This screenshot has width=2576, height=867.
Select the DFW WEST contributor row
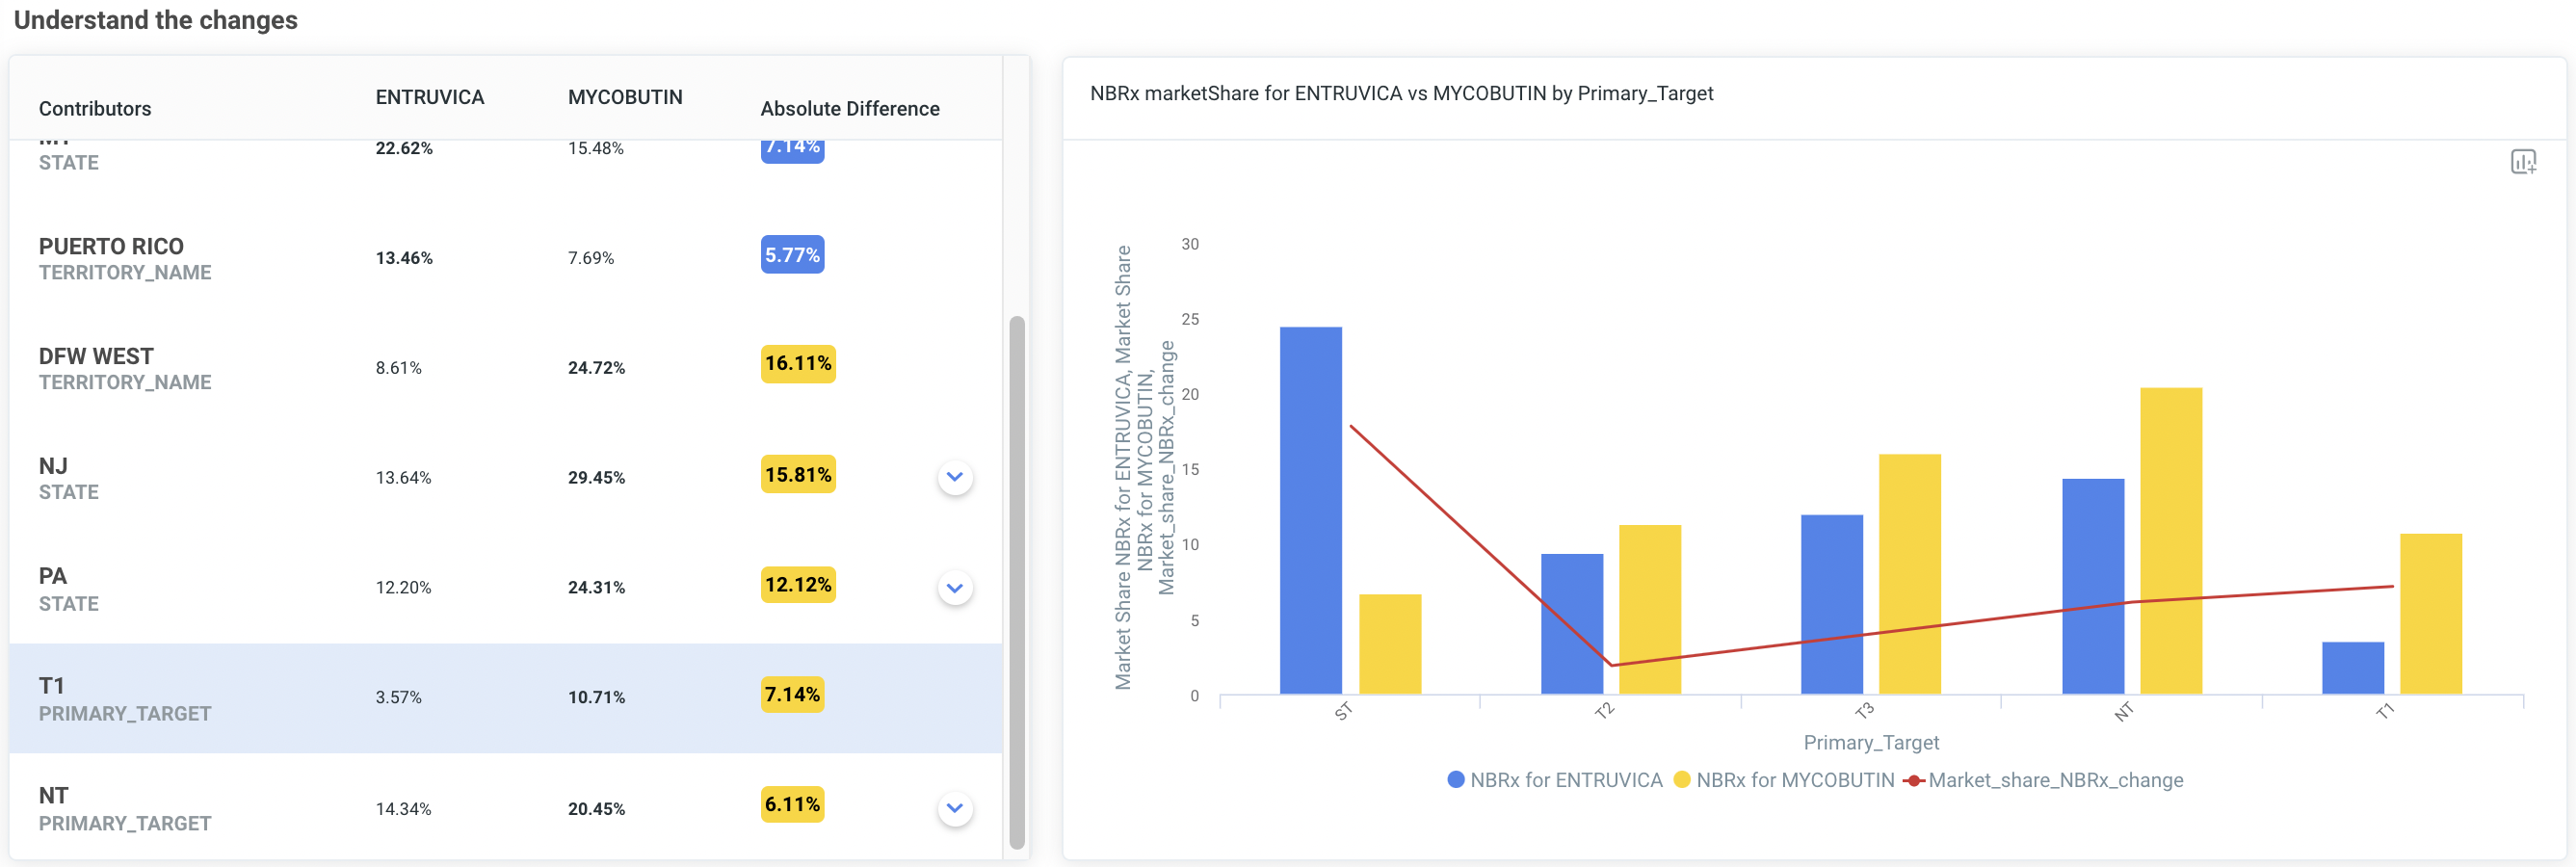[x=505, y=368]
